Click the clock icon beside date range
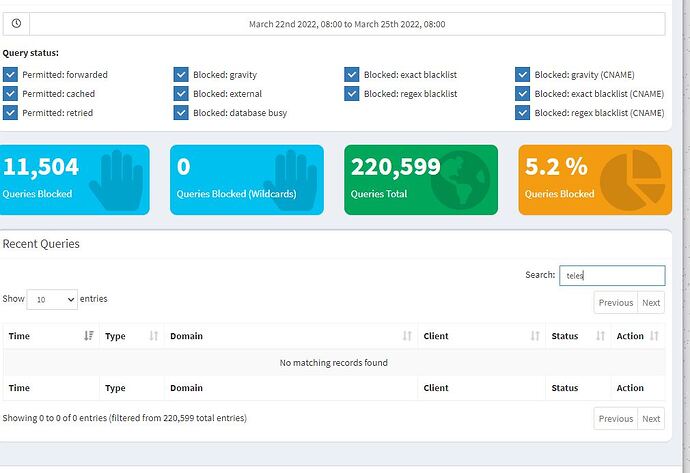The image size is (690, 473). [17, 24]
